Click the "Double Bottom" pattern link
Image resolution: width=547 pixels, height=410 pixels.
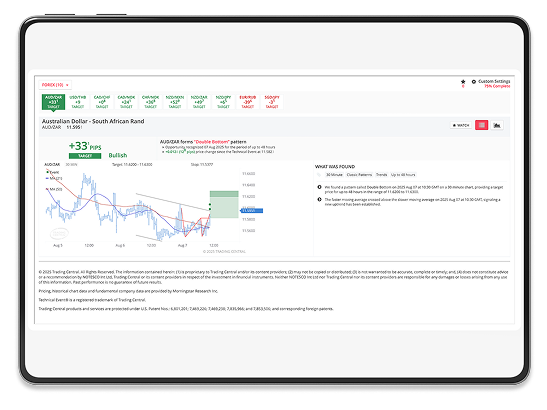[x=212, y=142]
